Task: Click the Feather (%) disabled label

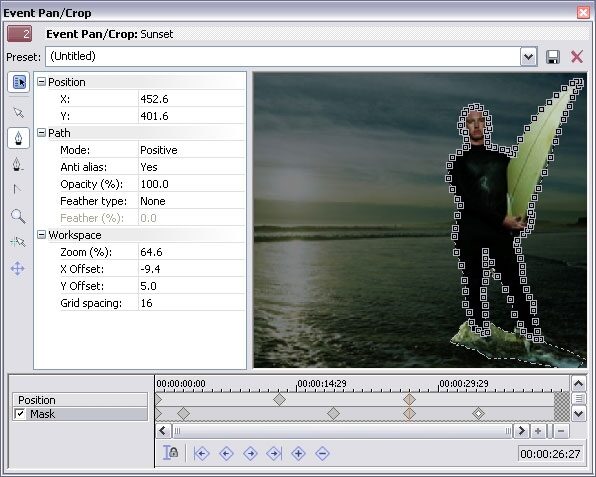Action: [92, 218]
